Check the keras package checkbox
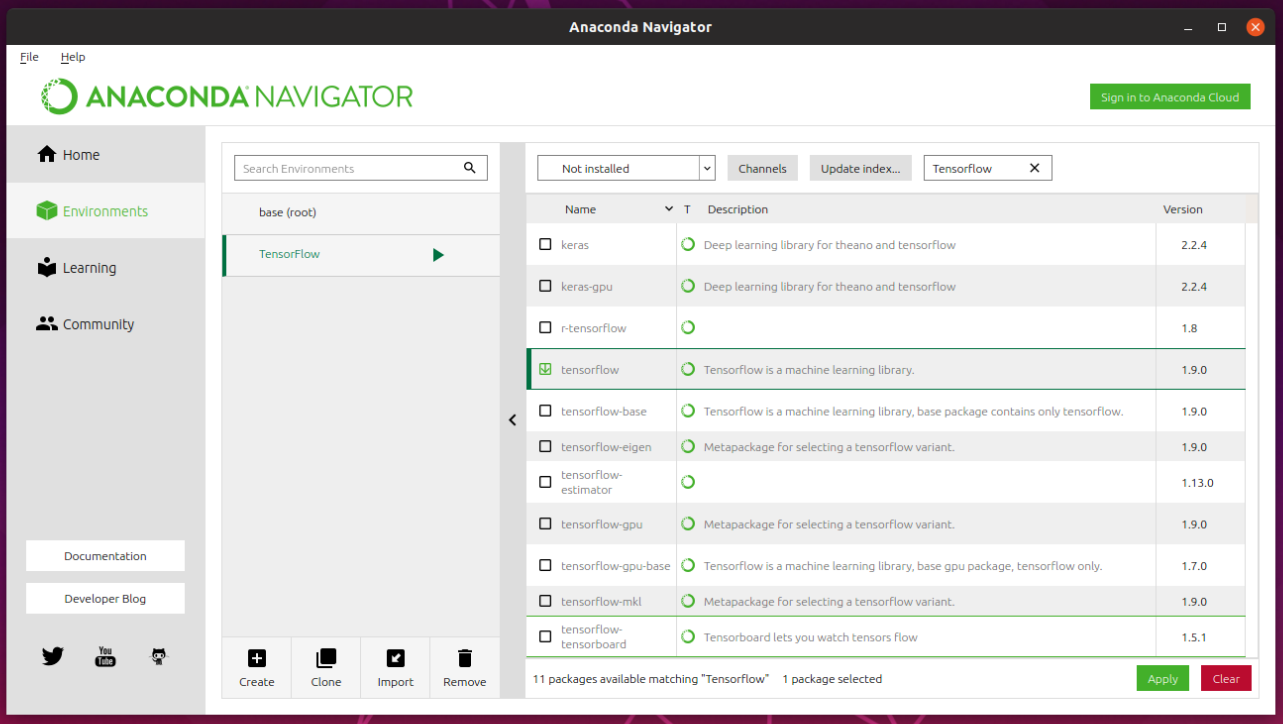The height and width of the screenshot is (724, 1283). 545,244
